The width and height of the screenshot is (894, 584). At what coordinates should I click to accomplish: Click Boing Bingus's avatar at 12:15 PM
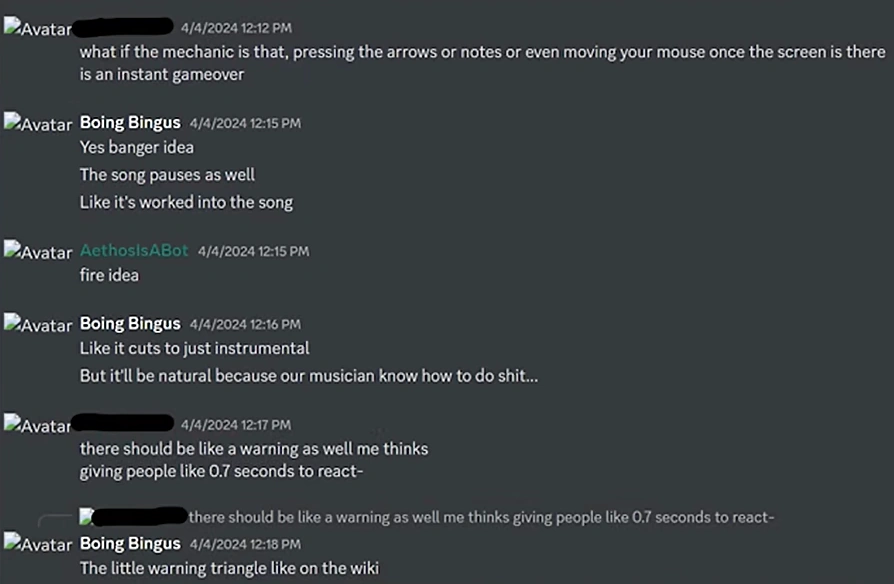click(x=37, y=124)
